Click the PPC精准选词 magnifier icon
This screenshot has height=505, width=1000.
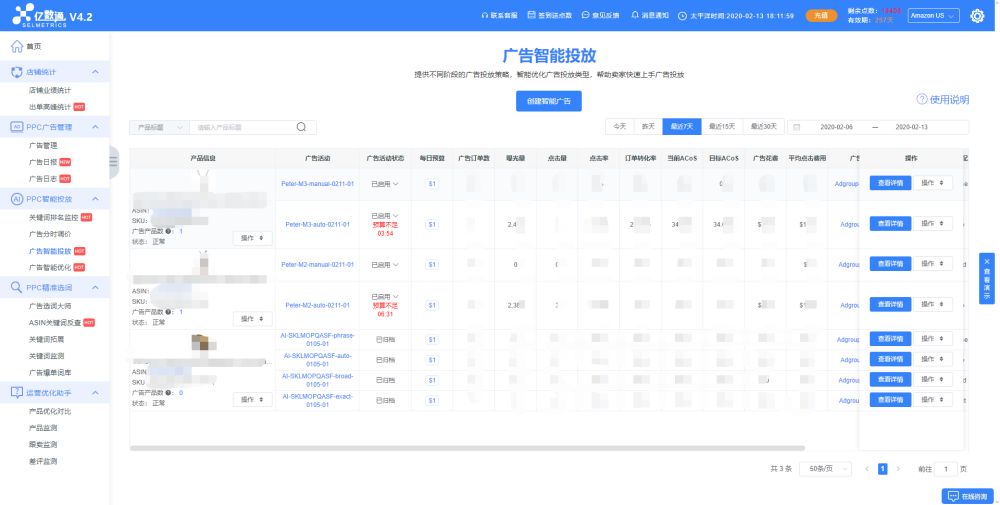pos(17,288)
